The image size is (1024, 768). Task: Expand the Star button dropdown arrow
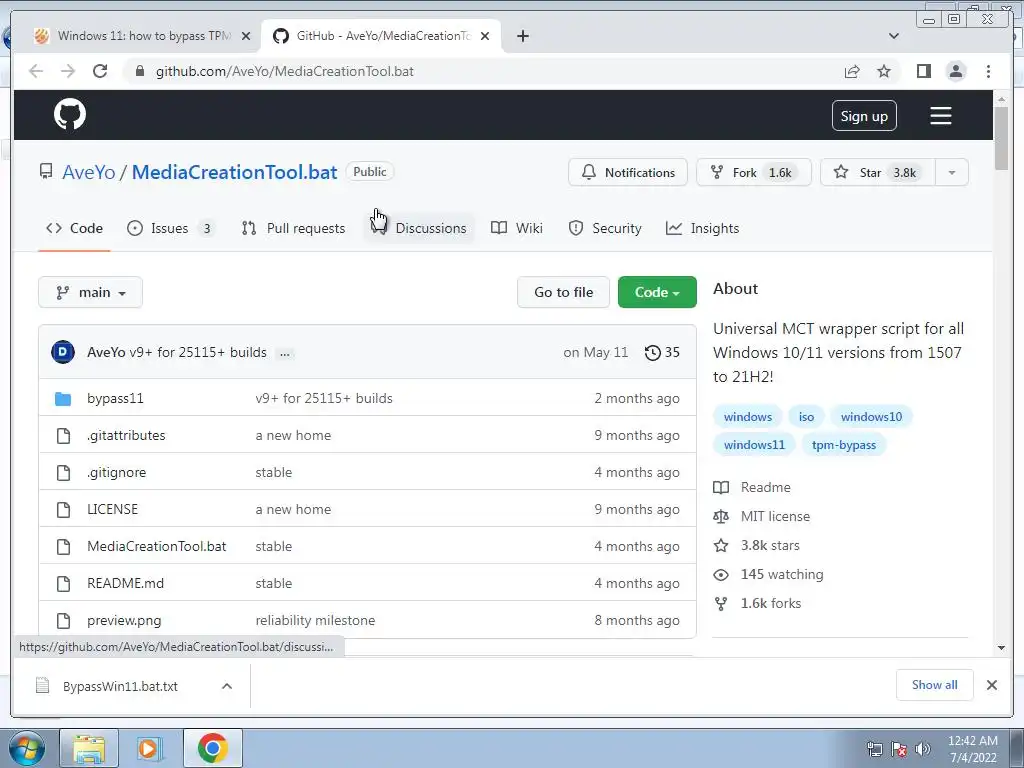pyautogui.click(x=952, y=172)
